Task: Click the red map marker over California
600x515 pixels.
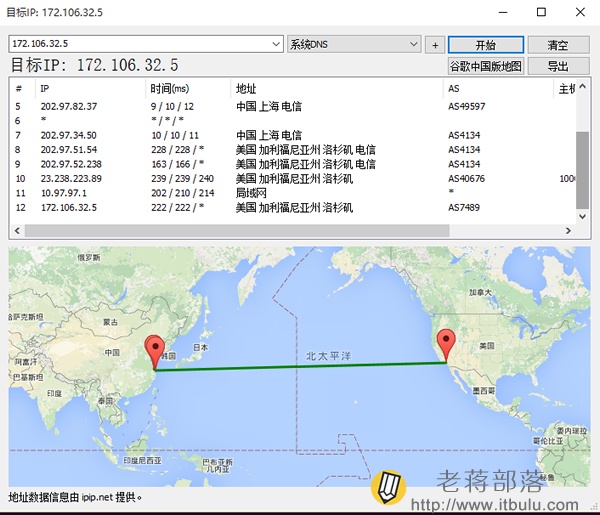Action: (446, 345)
